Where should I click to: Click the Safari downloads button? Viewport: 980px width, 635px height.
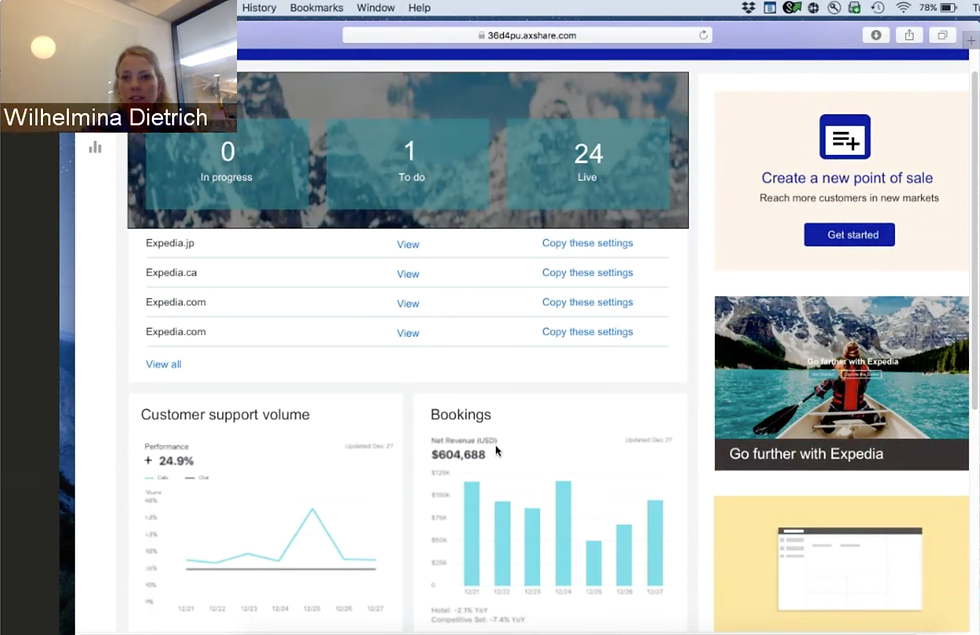pyautogui.click(x=876, y=35)
